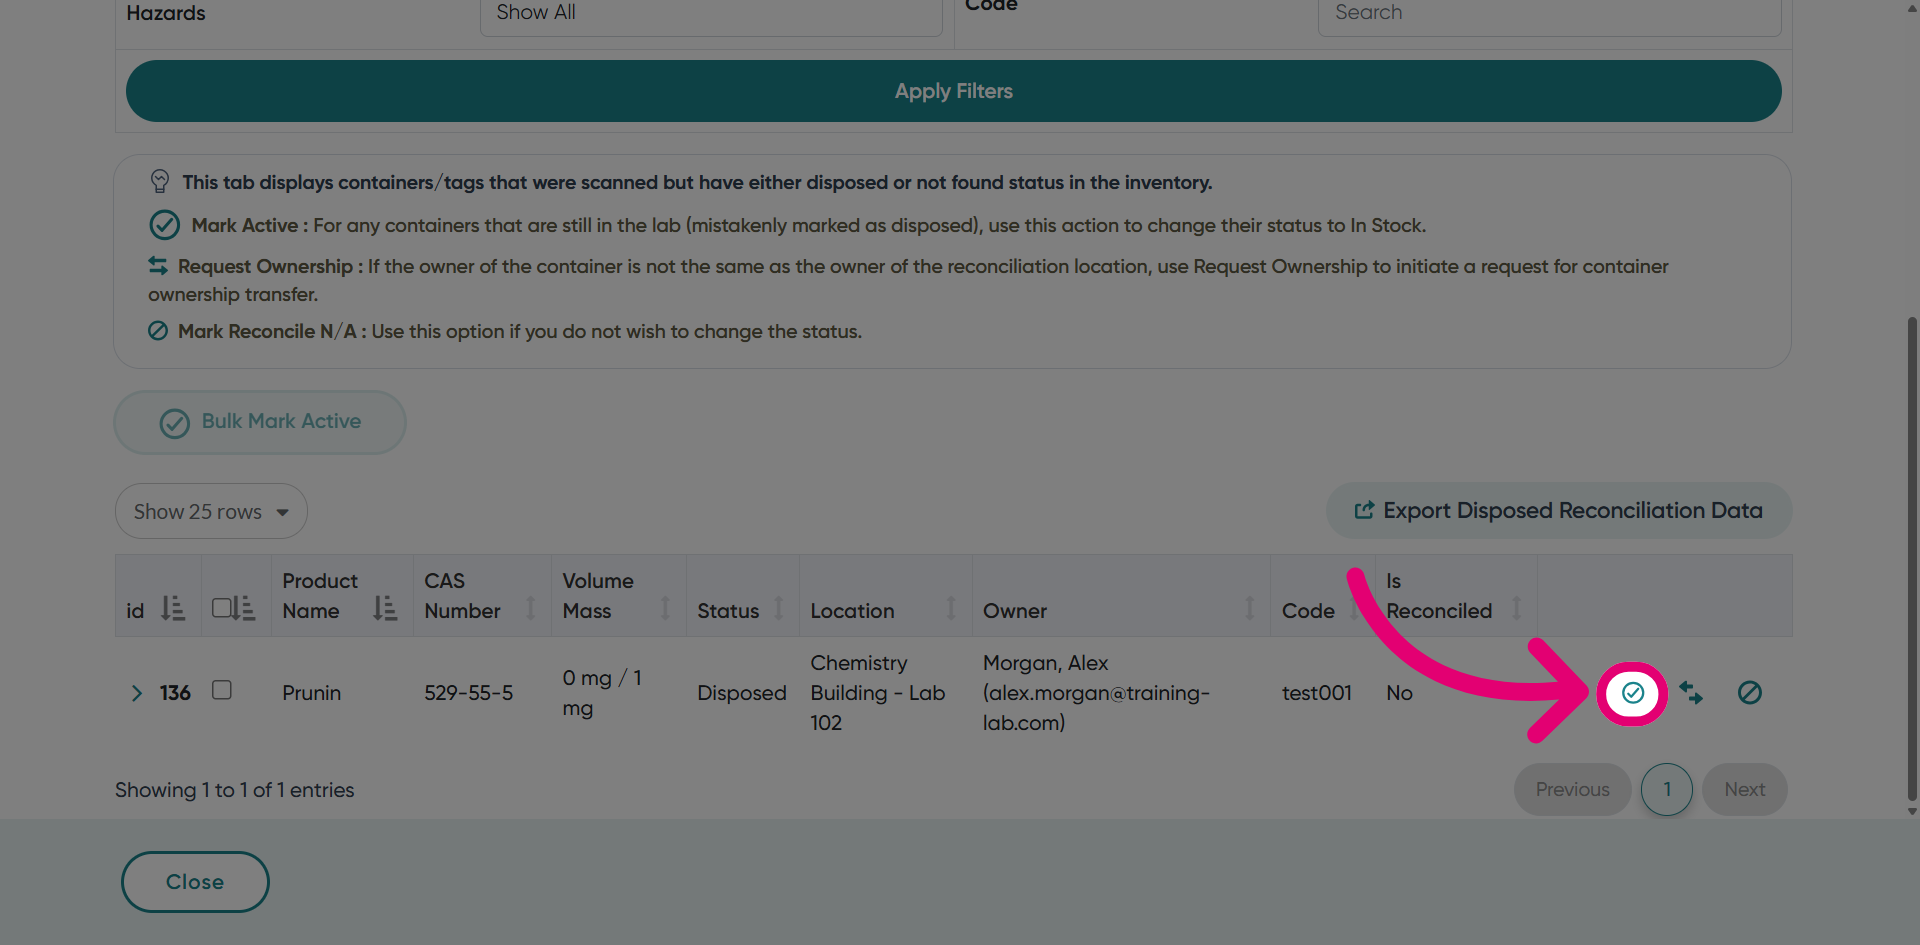Sort by Is Reconciled column
Screen dimensions: 1920x945
1516,608
